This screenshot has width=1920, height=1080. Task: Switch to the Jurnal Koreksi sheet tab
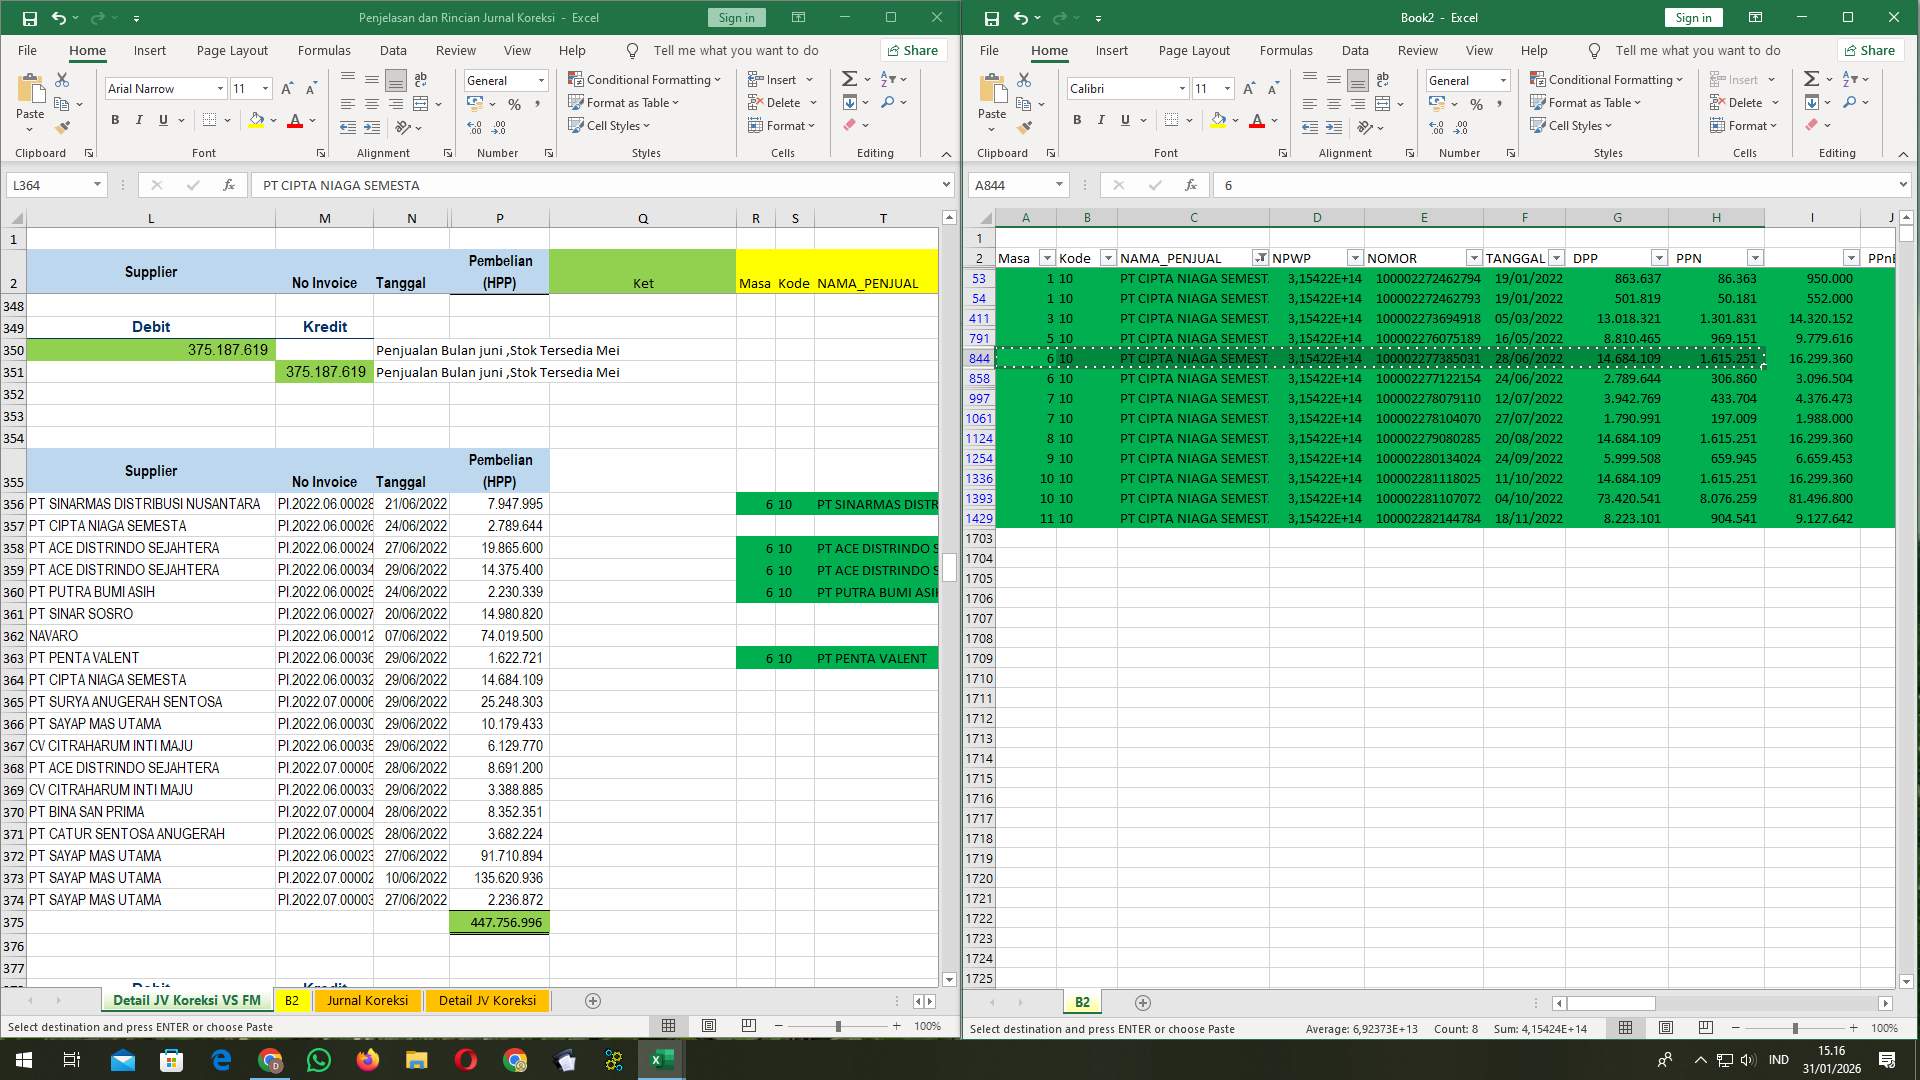click(368, 1000)
